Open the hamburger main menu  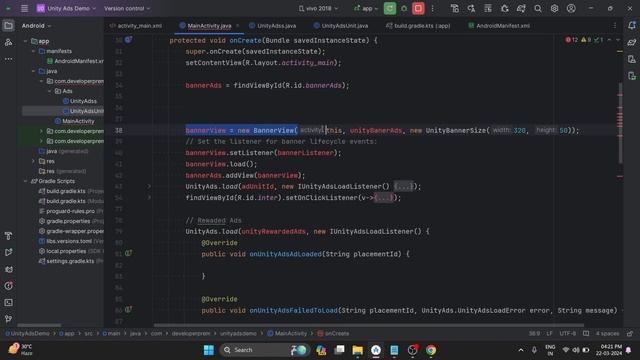24,8
